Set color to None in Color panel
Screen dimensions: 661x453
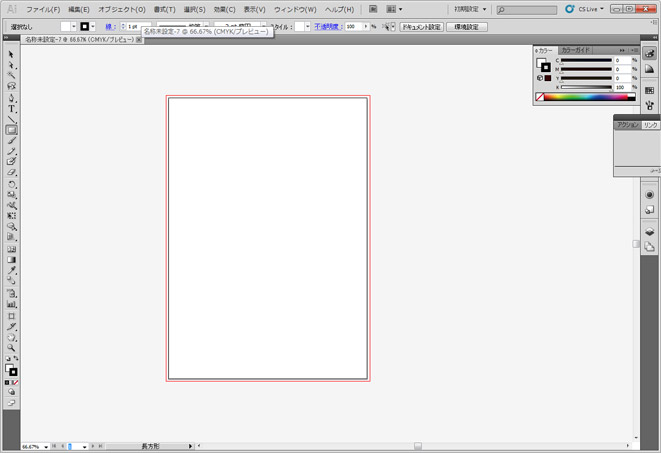click(x=540, y=98)
